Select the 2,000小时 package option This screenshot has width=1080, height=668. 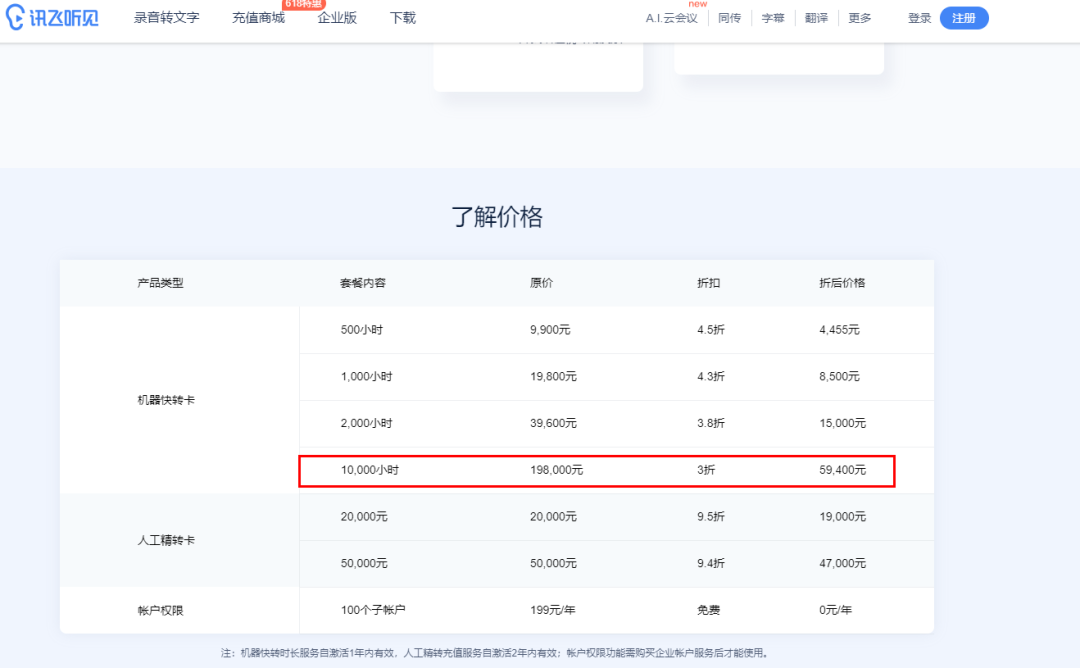(x=596, y=423)
